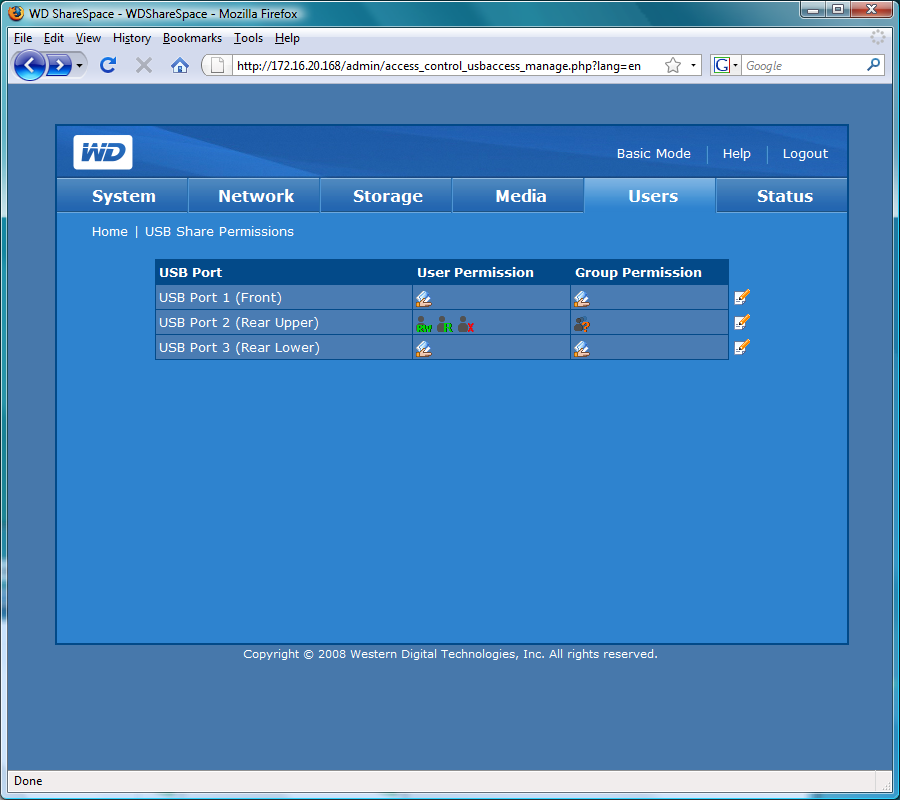Open the Bookmarks menu

point(192,38)
